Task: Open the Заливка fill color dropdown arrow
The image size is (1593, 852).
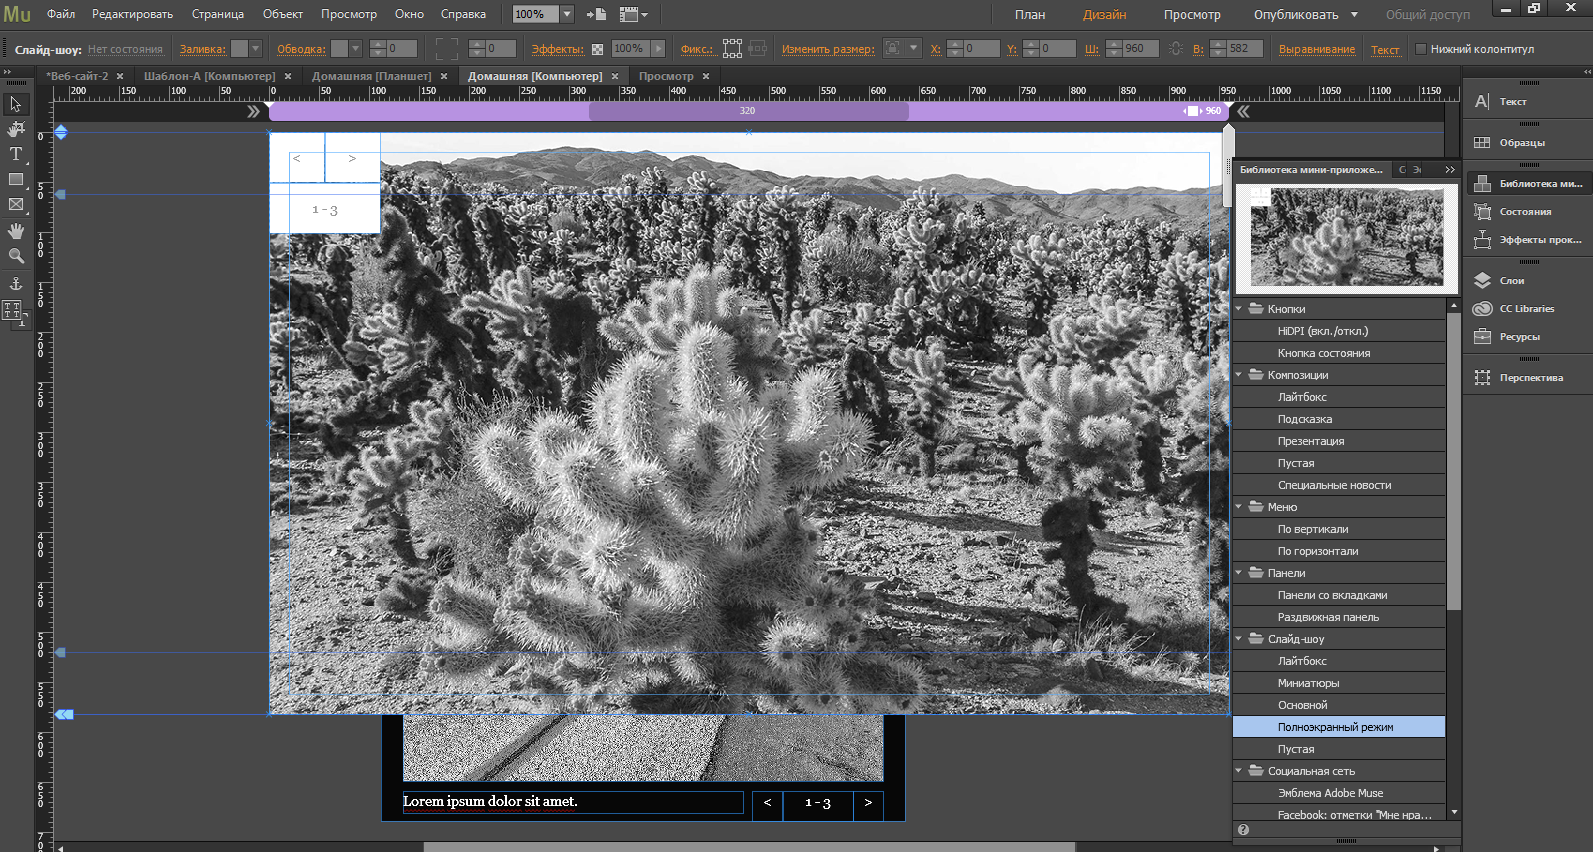Action: [255, 48]
